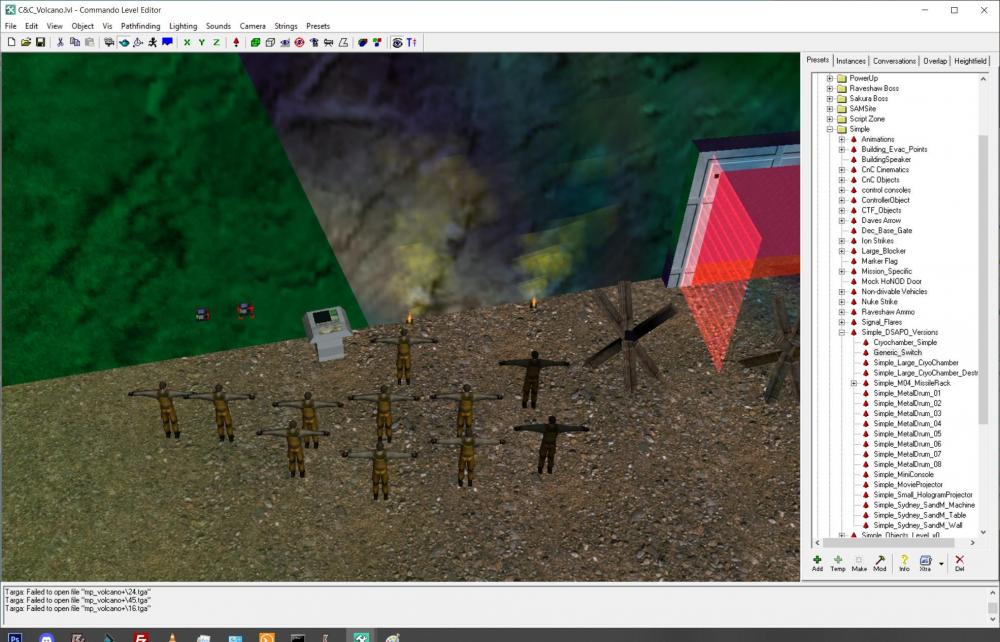Click the Cut scissors icon
This screenshot has height=642, width=1000.
60,42
